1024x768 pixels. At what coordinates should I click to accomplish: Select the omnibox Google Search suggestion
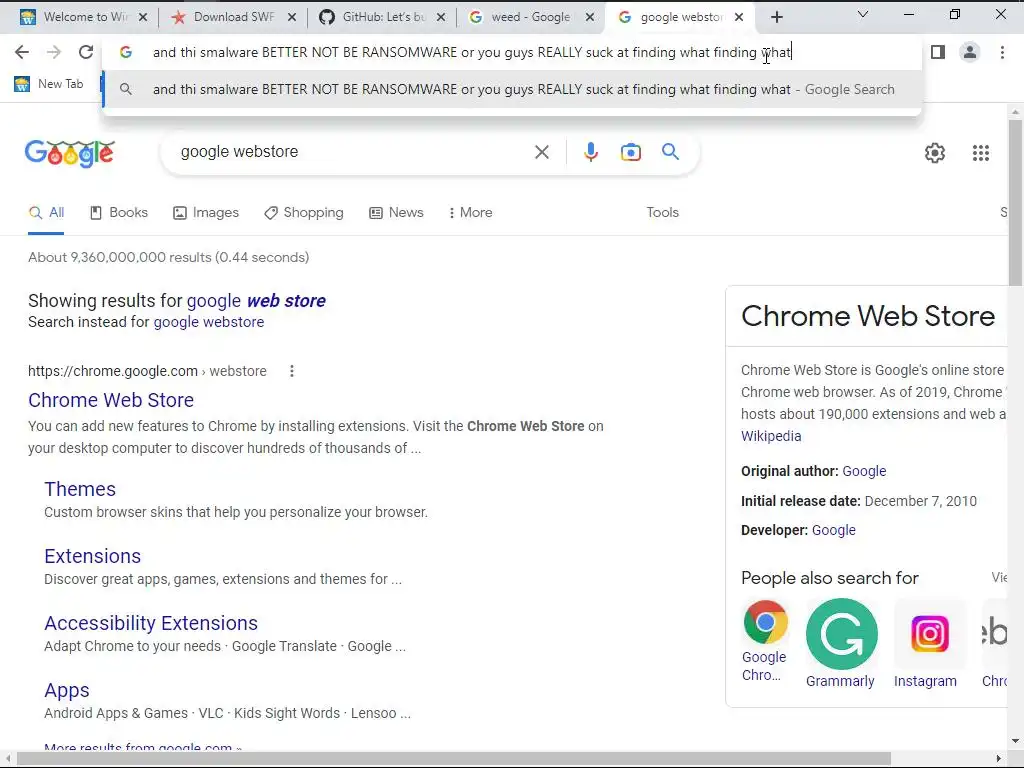(512, 89)
